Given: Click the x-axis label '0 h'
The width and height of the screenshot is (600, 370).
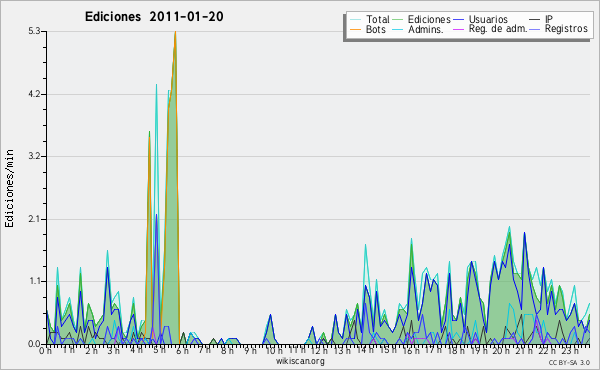Looking at the screenshot, I should 46,351.
